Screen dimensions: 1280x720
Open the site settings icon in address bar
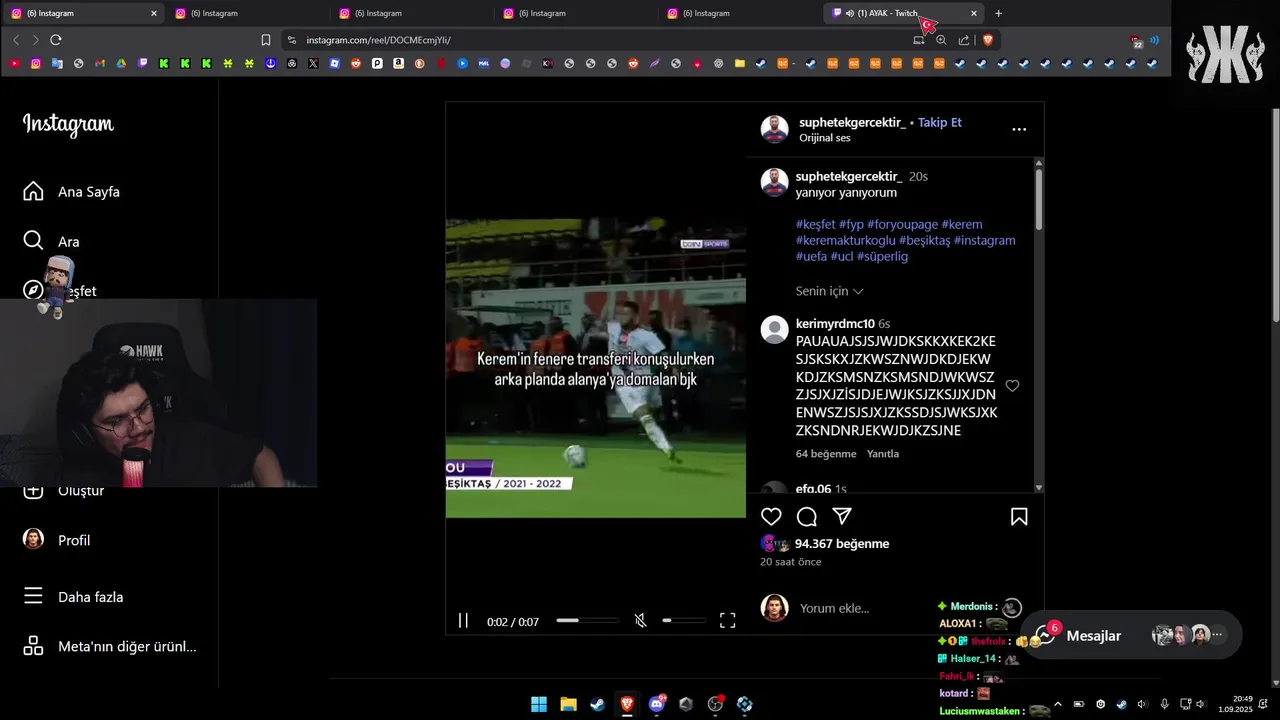coord(292,40)
